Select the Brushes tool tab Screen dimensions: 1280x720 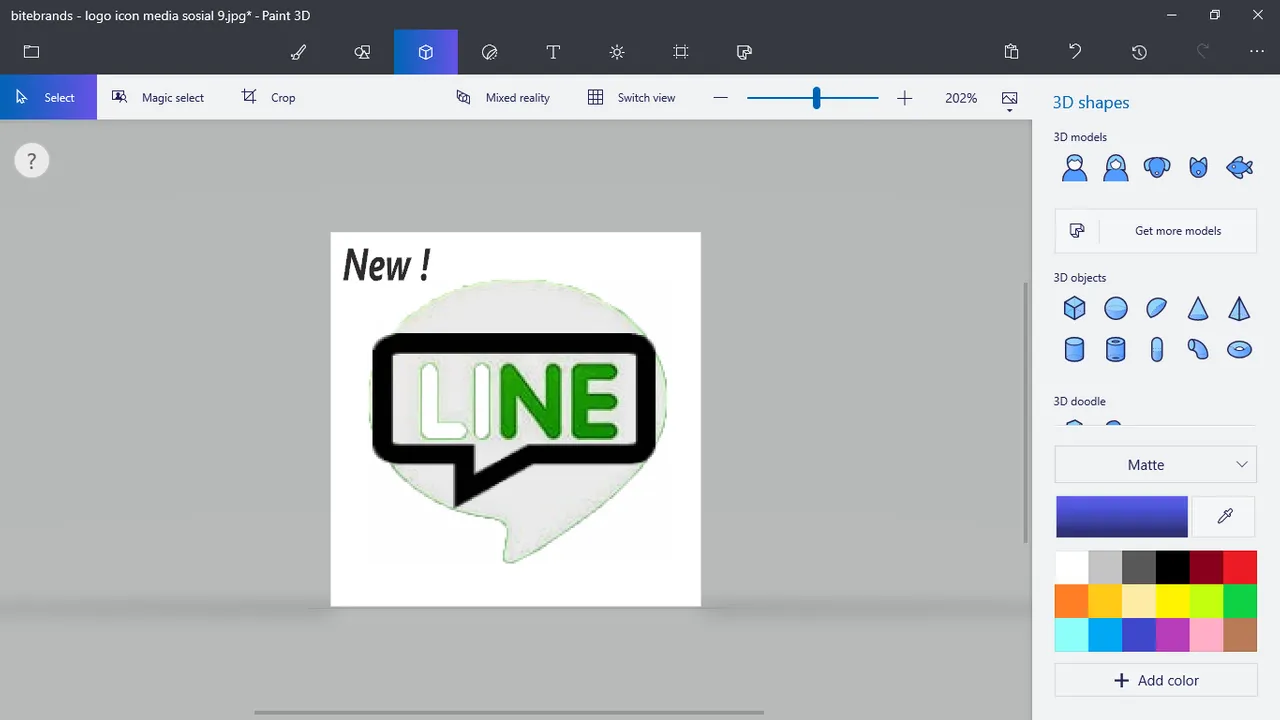click(x=298, y=52)
